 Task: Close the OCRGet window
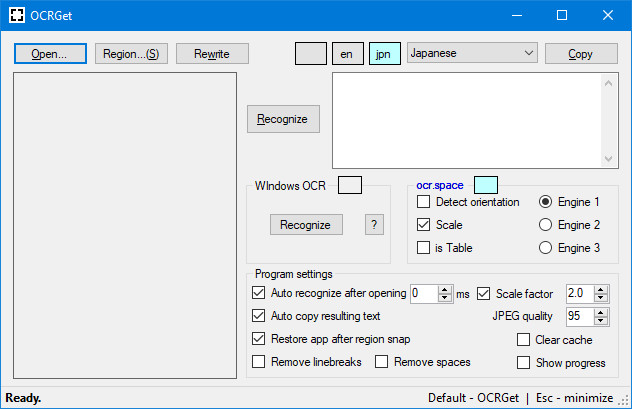tap(608, 15)
